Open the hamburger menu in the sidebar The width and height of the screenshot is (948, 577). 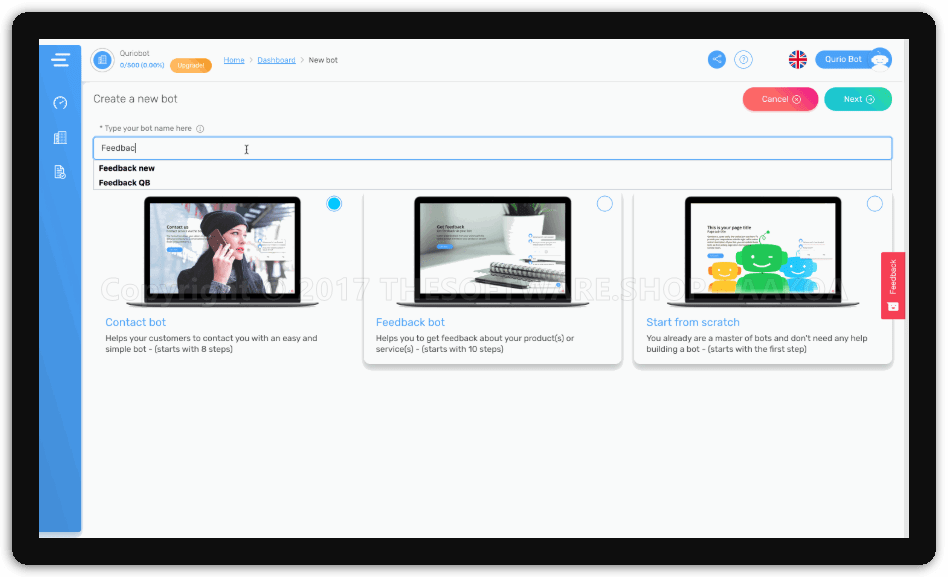(60, 59)
